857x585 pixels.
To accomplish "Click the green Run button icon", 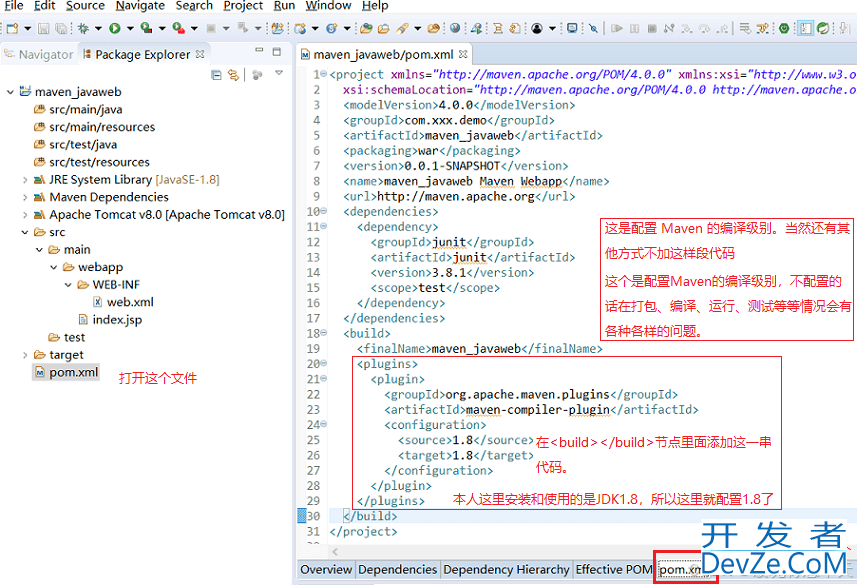I will [115, 28].
